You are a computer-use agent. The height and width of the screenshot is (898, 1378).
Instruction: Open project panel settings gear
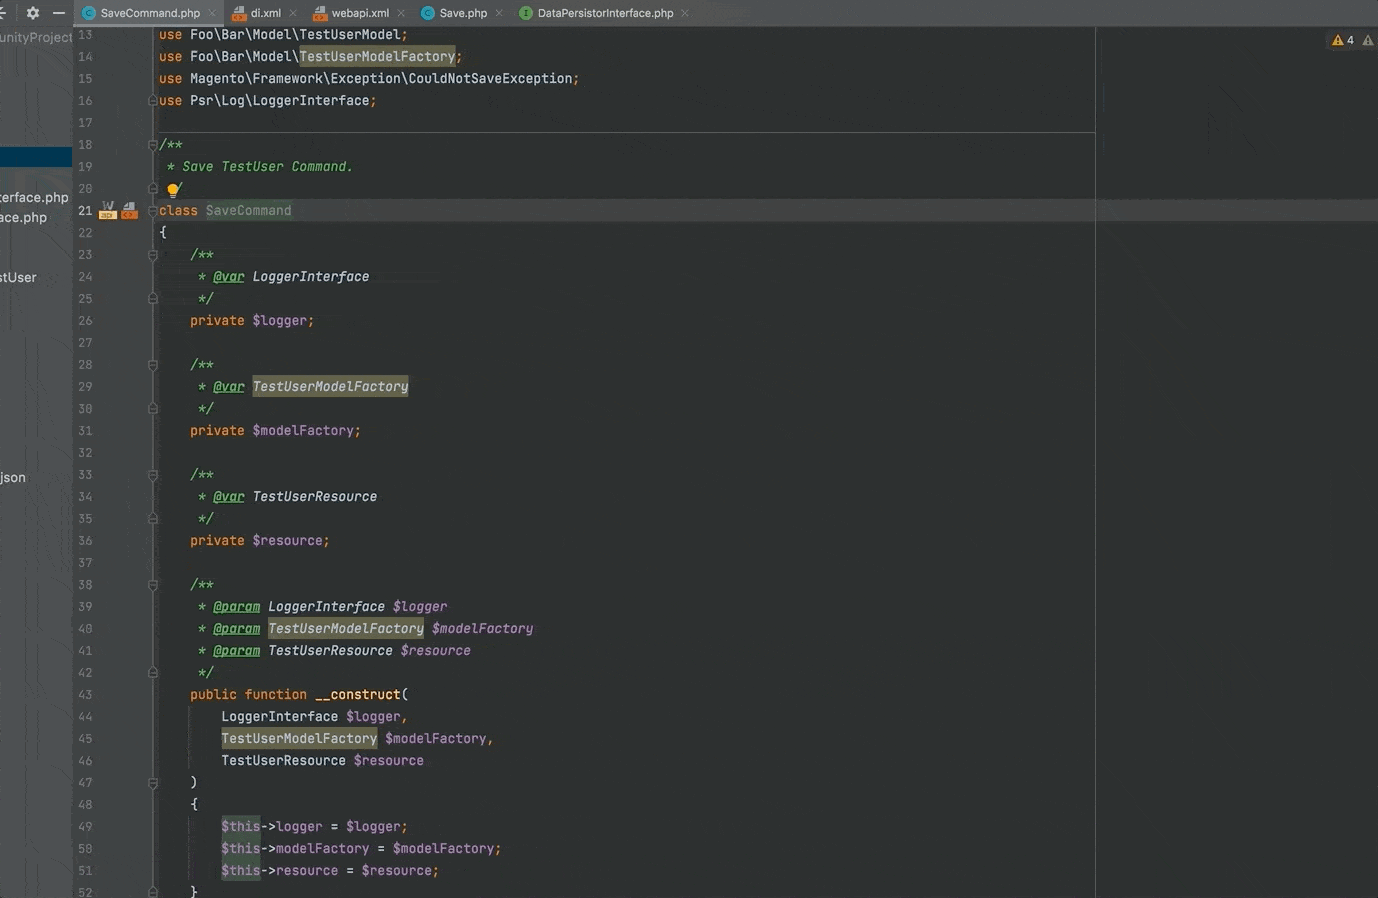click(x=33, y=13)
